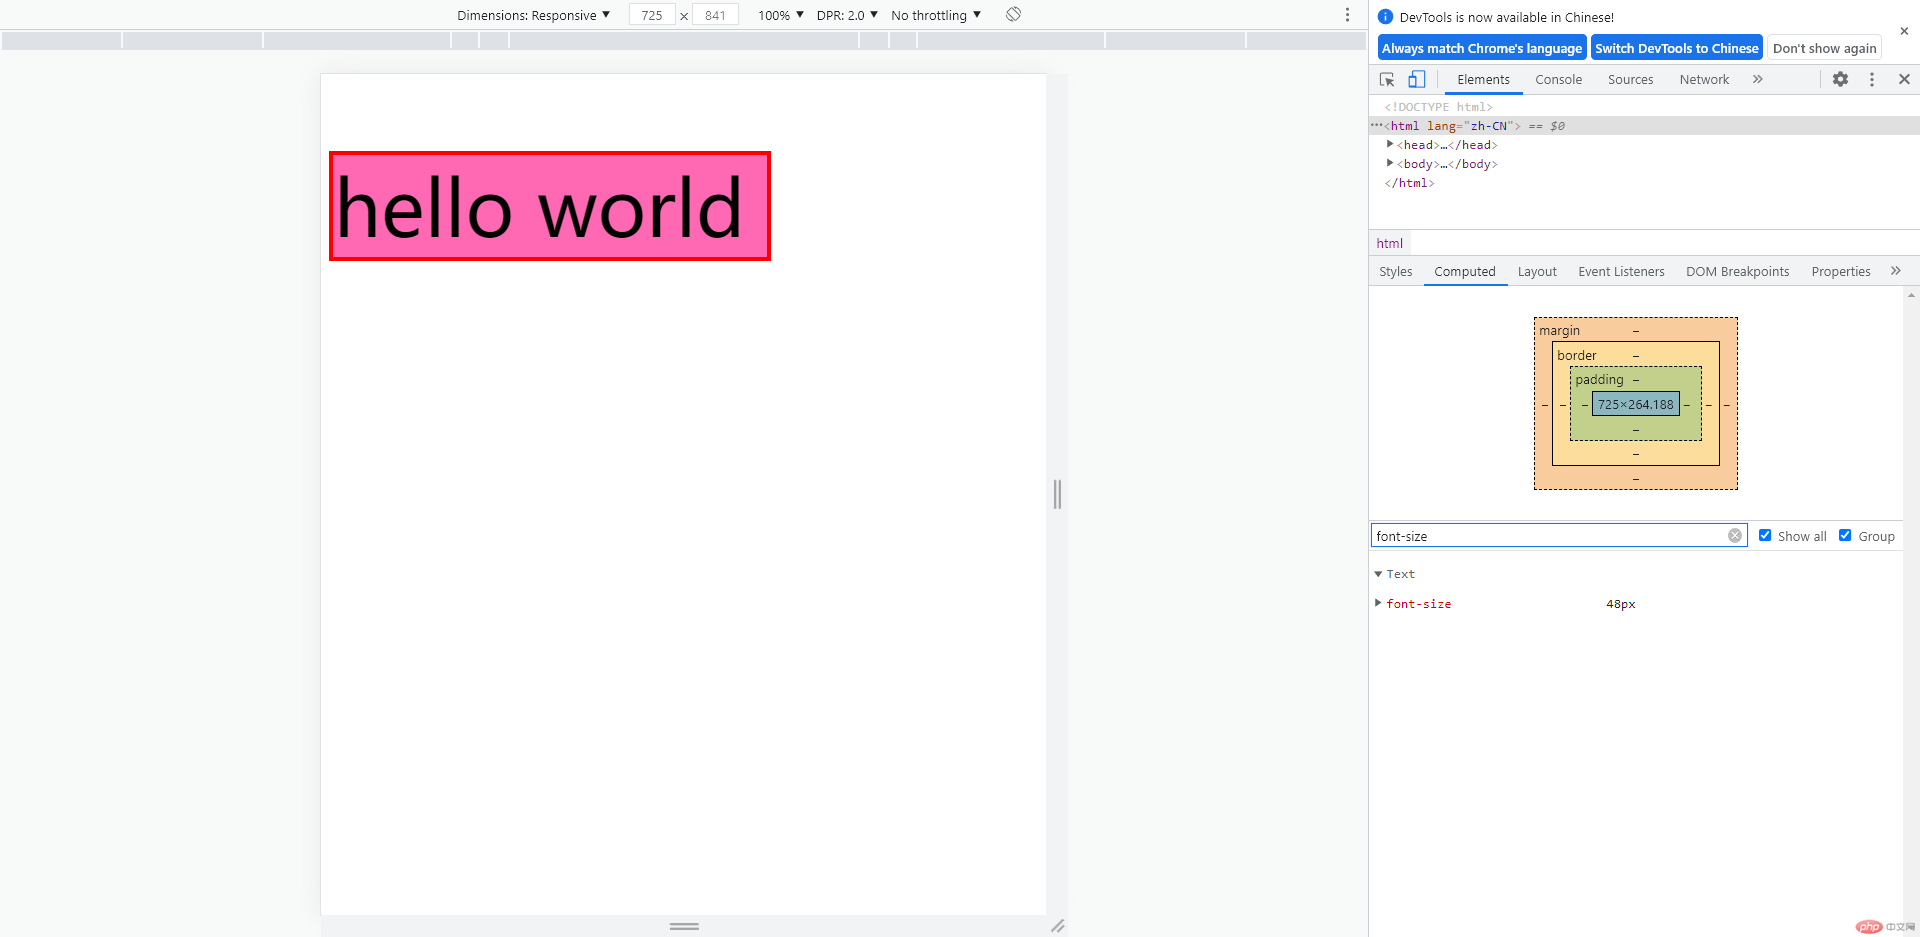Close the DevTools panel
The height and width of the screenshot is (937, 1920).
tap(1904, 79)
